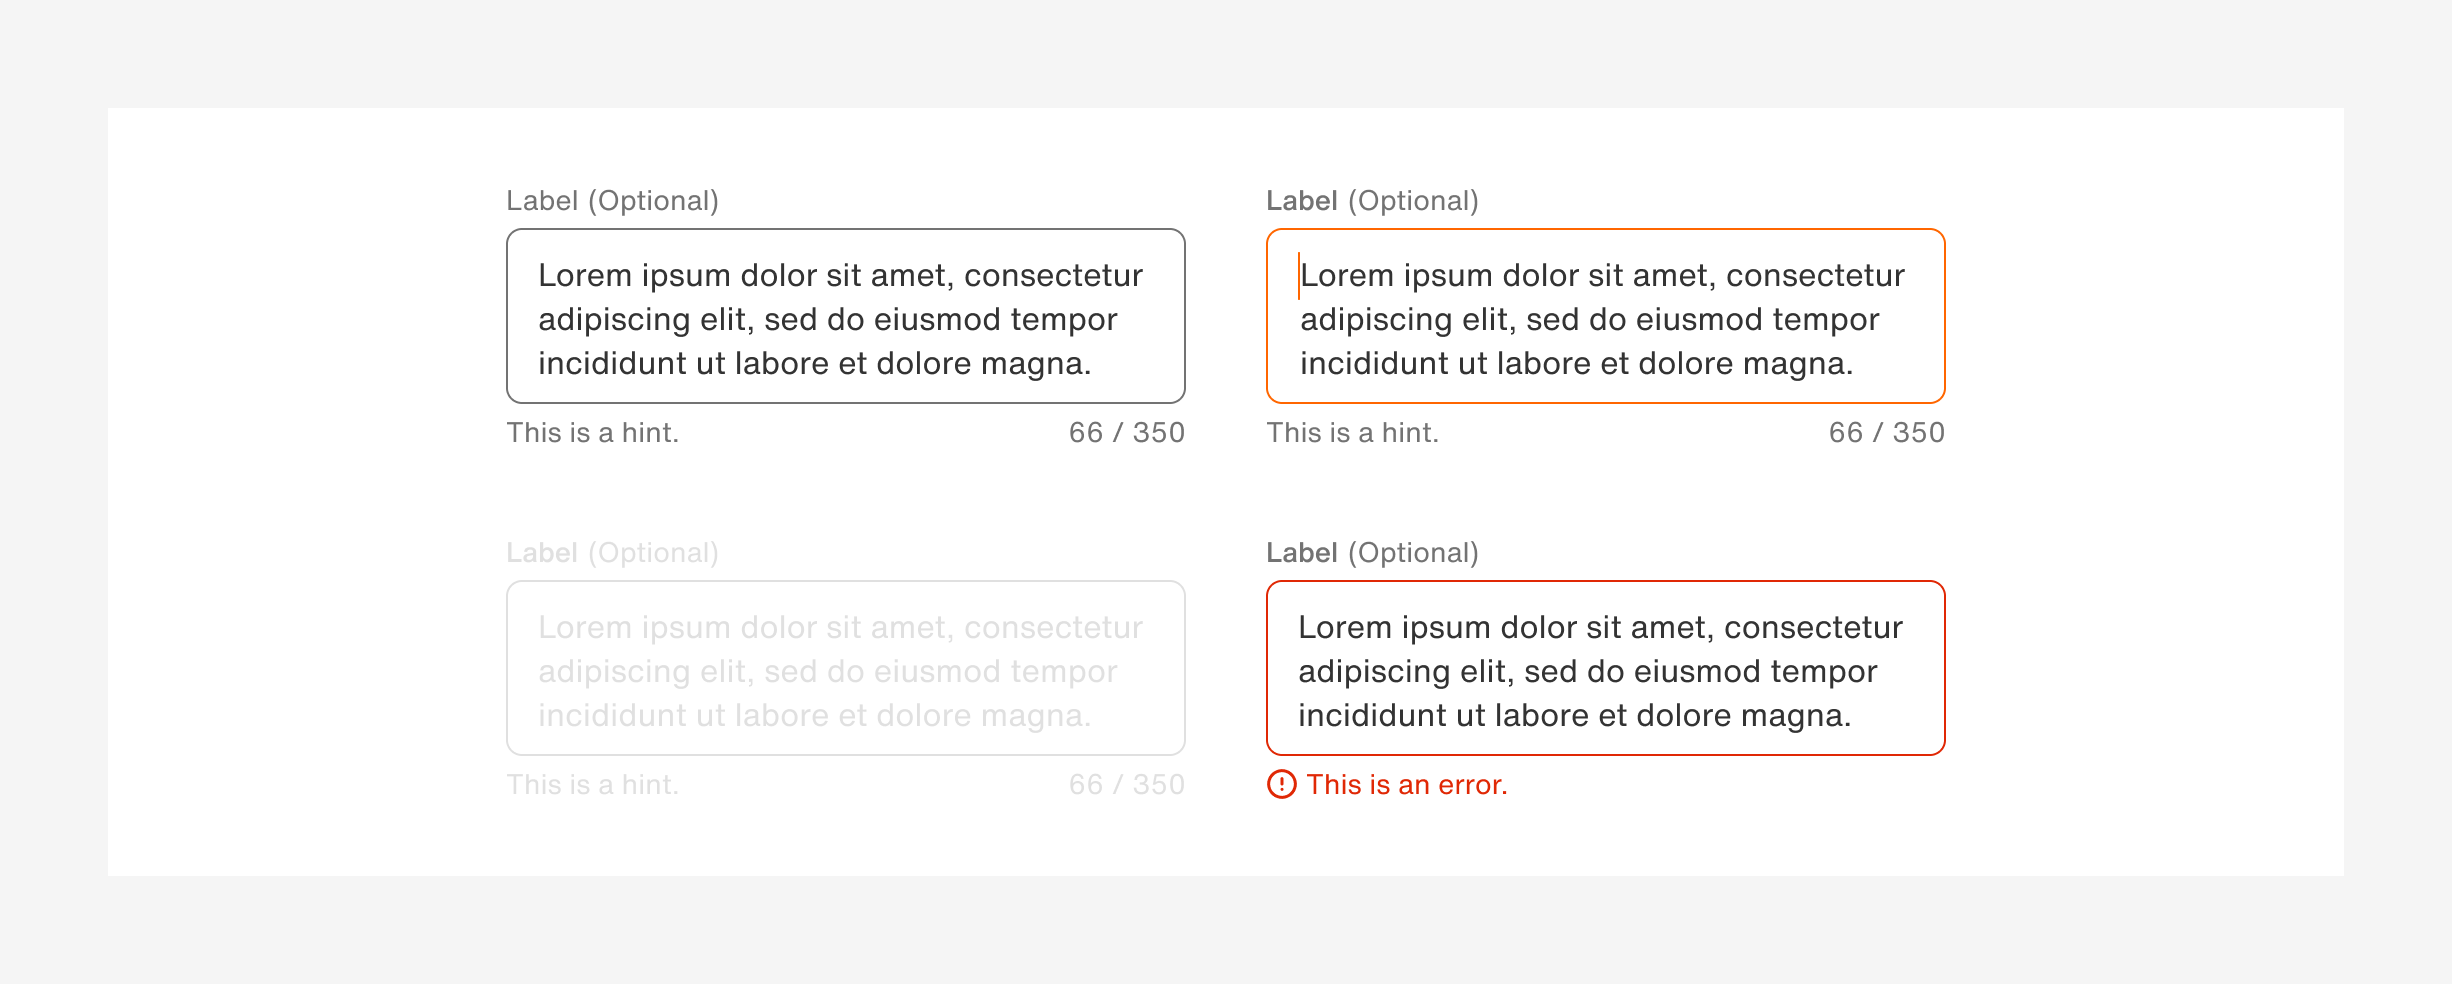Click the orange text cursor in the focused textarea
Screen dimensions: 2452x984
pos(1298,276)
